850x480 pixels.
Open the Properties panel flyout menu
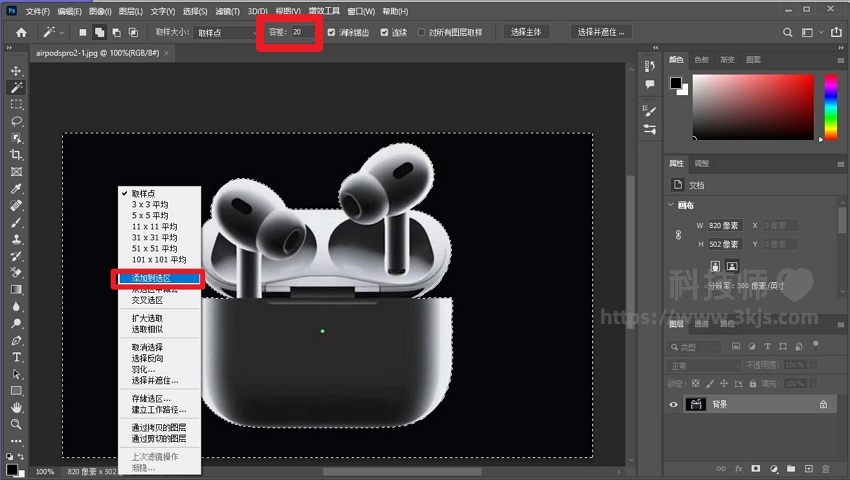point(840,164)
